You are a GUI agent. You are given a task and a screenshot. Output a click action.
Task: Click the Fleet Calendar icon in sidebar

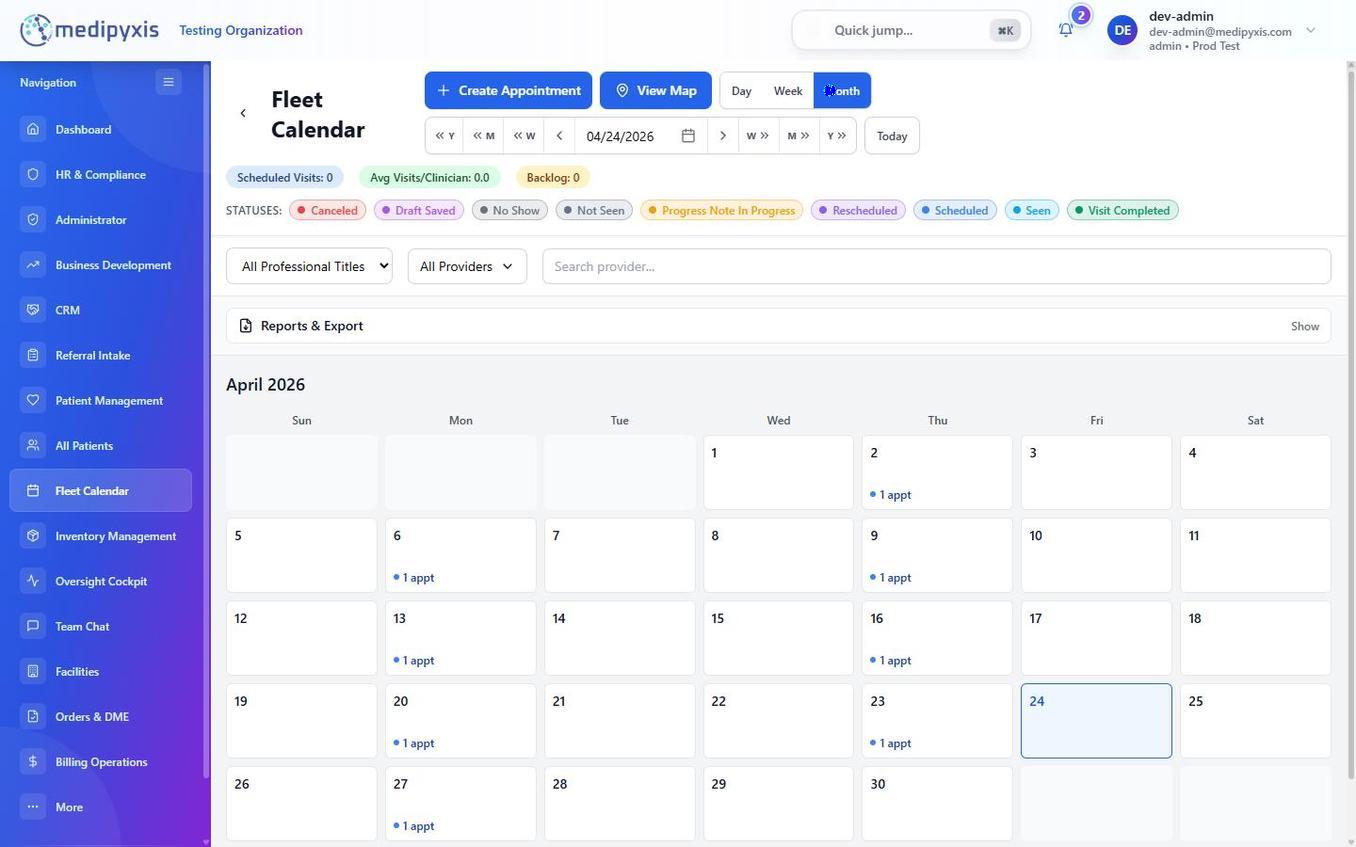click(x=33, y=491)
